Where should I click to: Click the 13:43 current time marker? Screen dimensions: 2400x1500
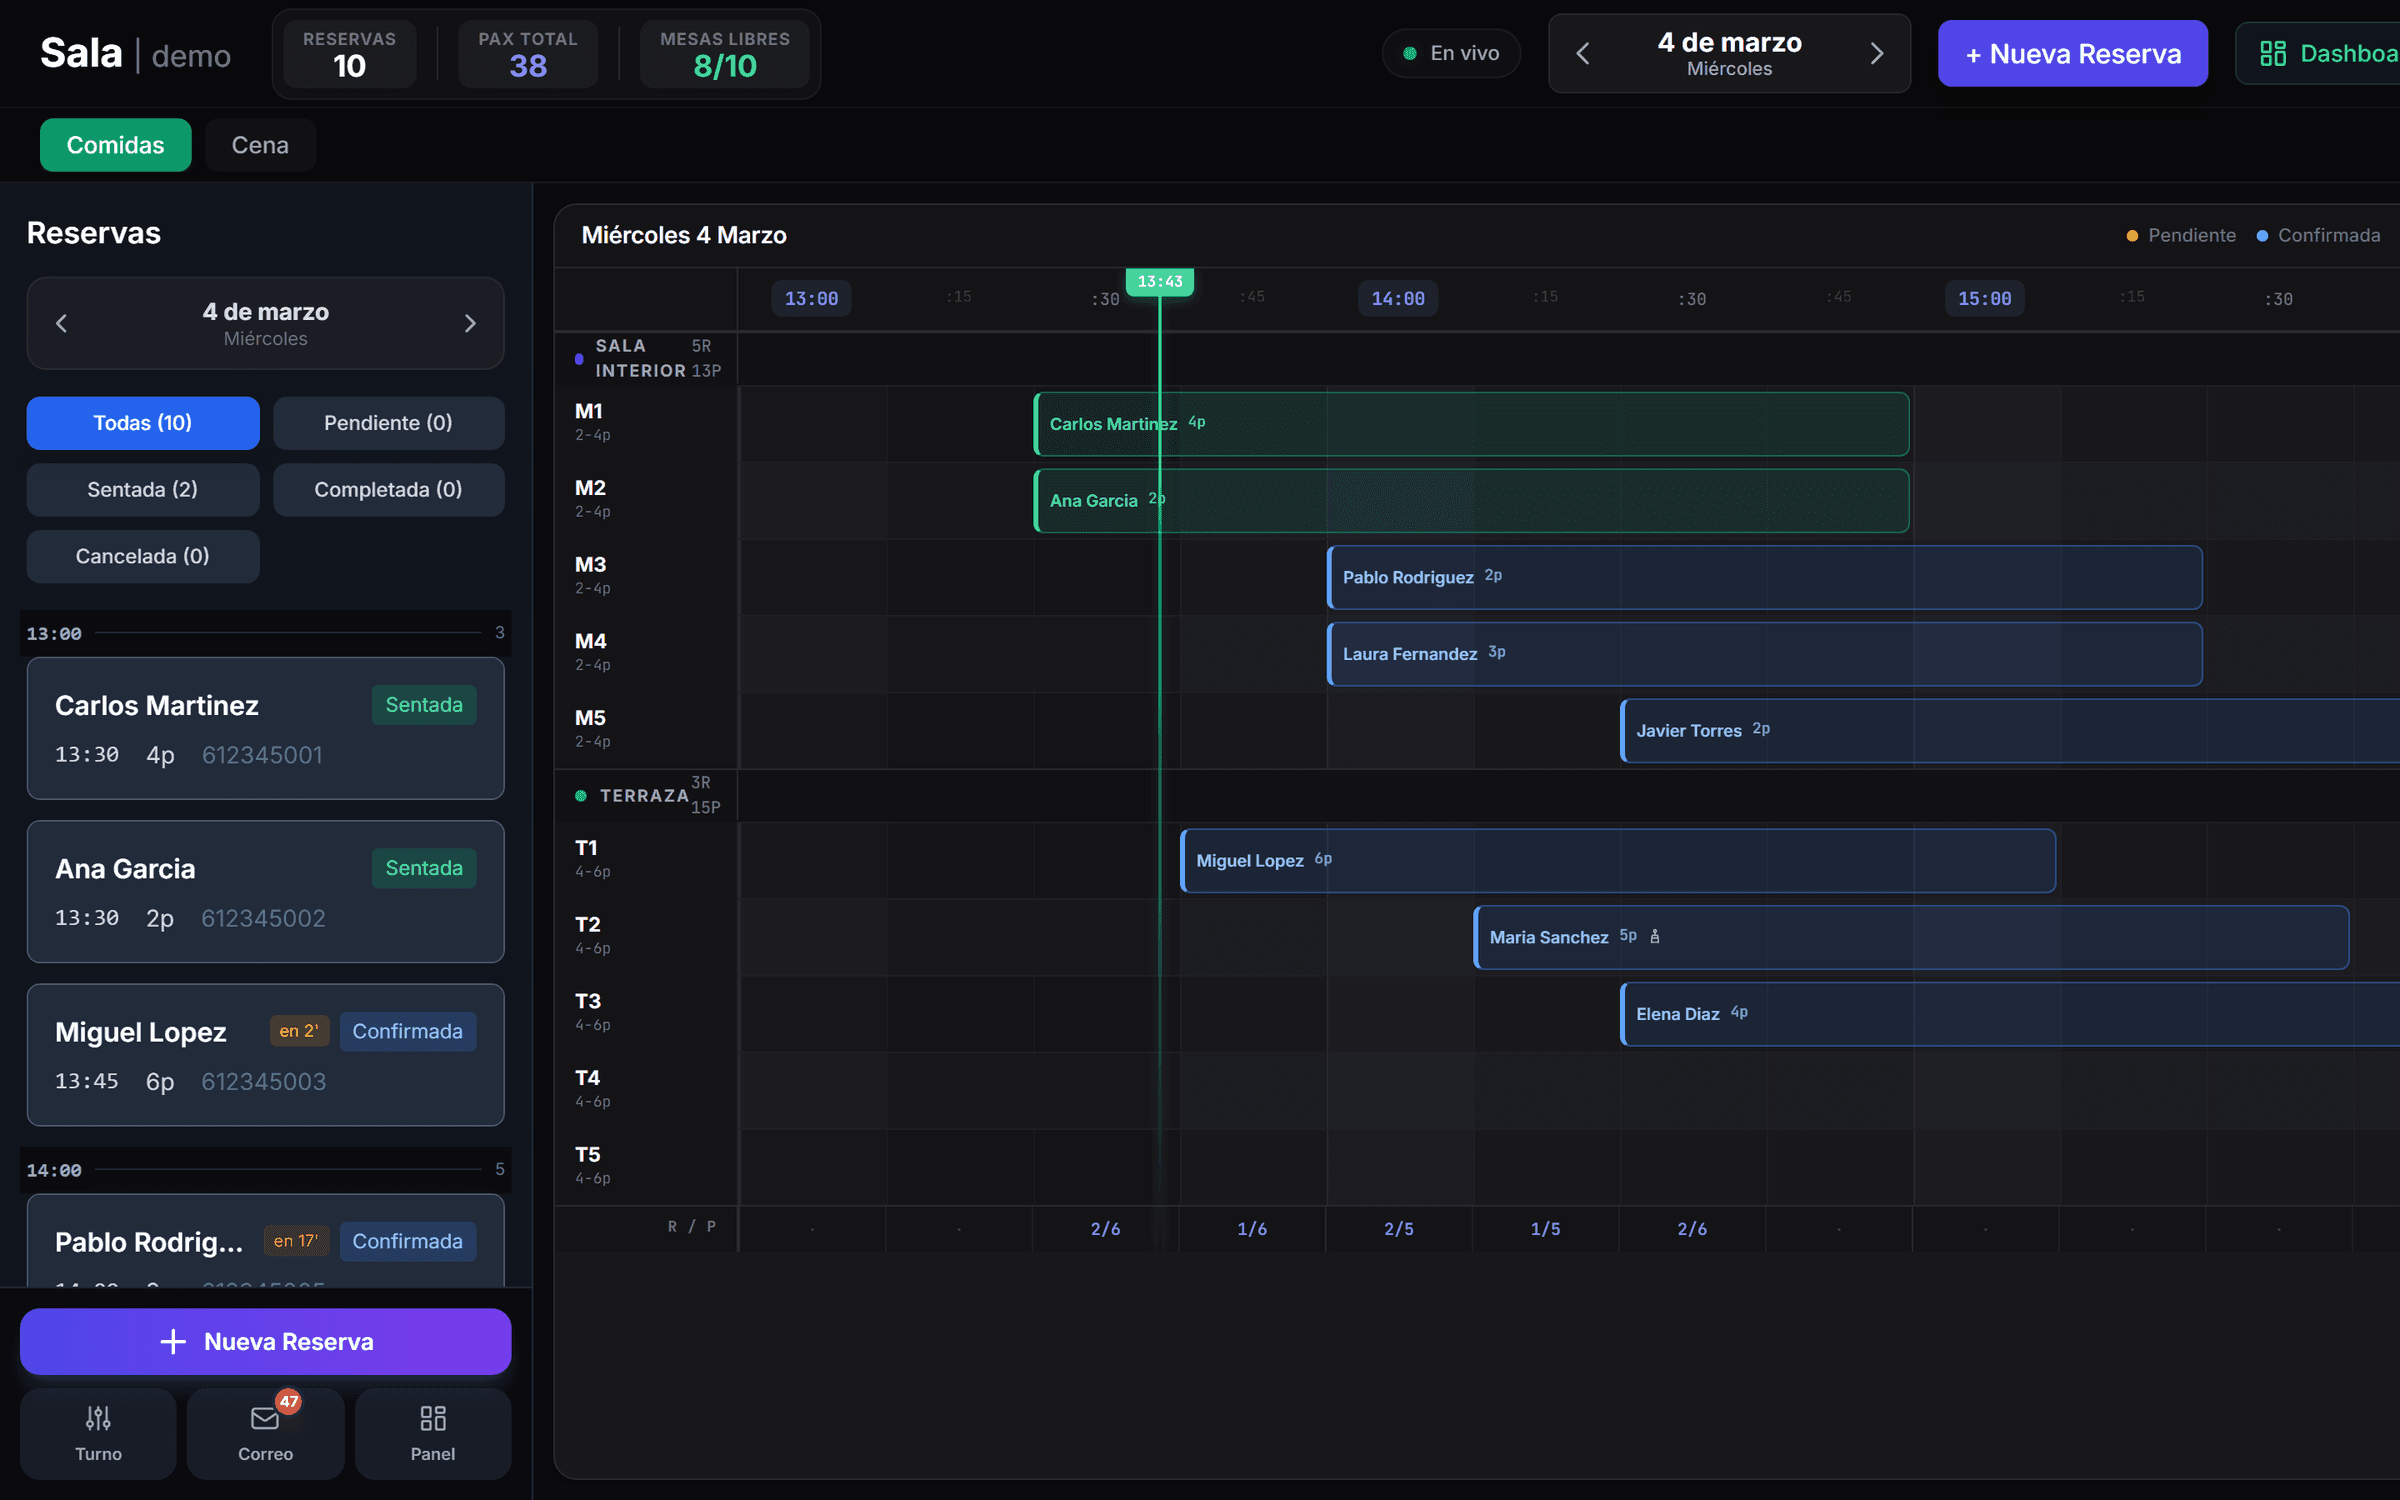[1160, 282]
